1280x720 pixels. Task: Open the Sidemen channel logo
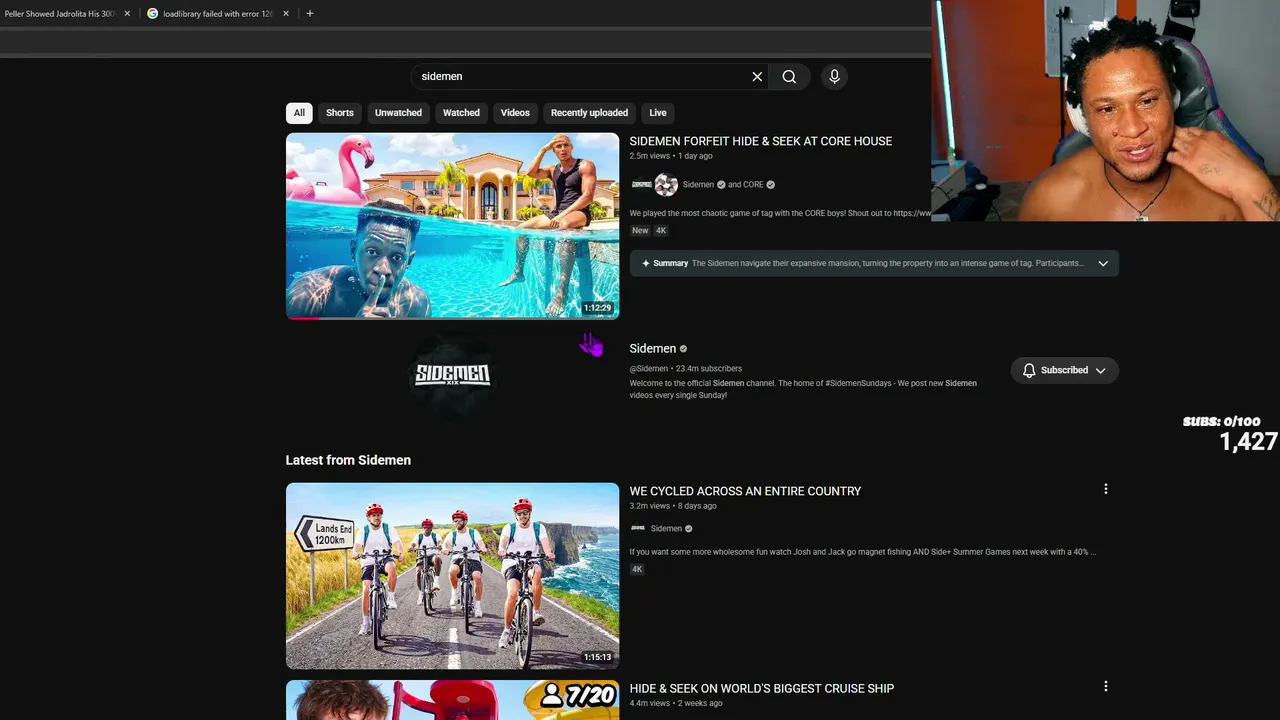click(x=452, y=375)
